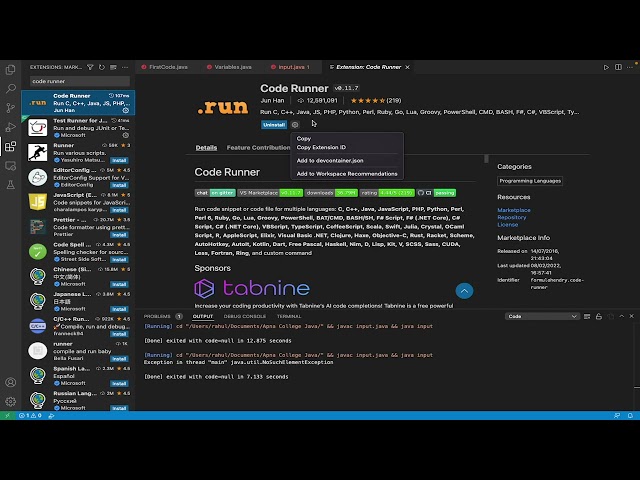Image resolution: width=640 pixels, height=480 pixels.
Task: Open the Code output channel dropdown
Action: coord(542,316)
